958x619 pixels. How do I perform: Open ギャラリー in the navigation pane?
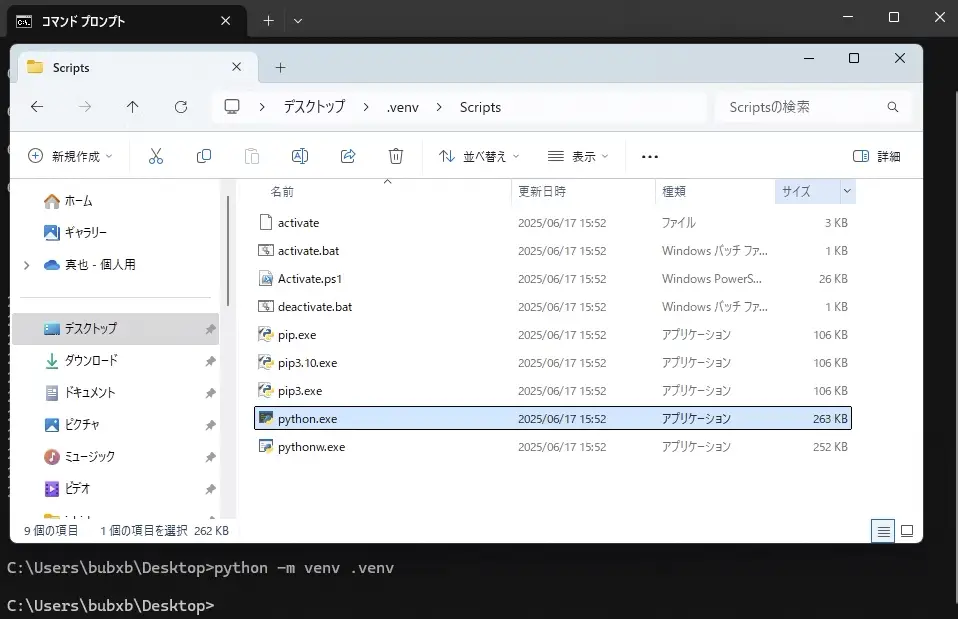[x=76, y=232]
